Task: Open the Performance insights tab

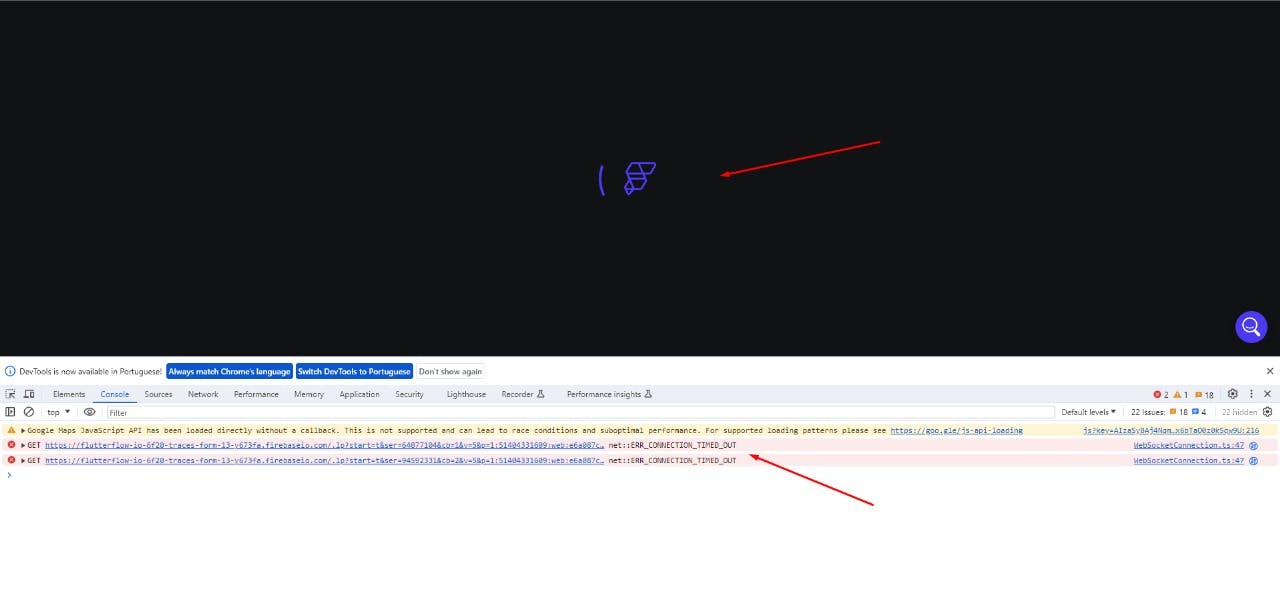Action: pos(609,394)
